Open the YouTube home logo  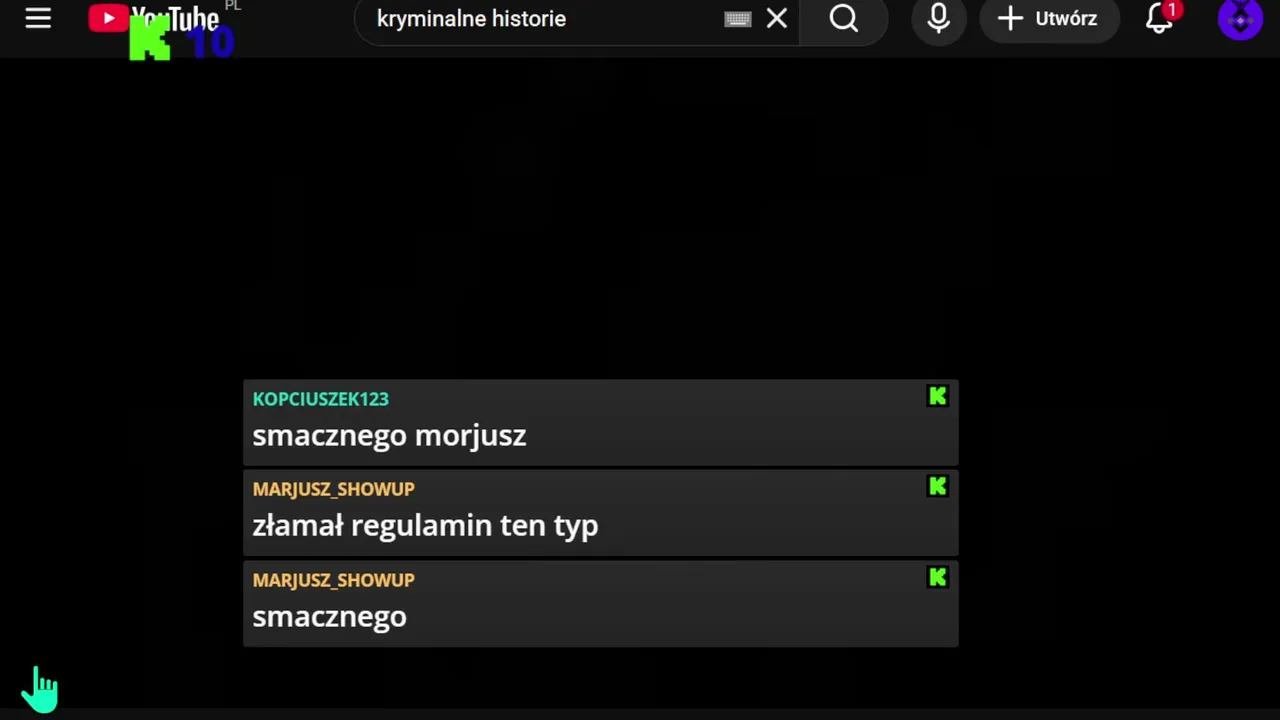tap(153, 18)
